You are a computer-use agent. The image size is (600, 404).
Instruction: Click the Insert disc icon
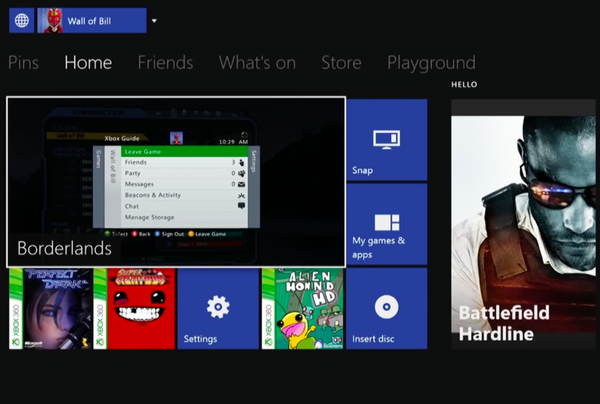pos(386,307)
